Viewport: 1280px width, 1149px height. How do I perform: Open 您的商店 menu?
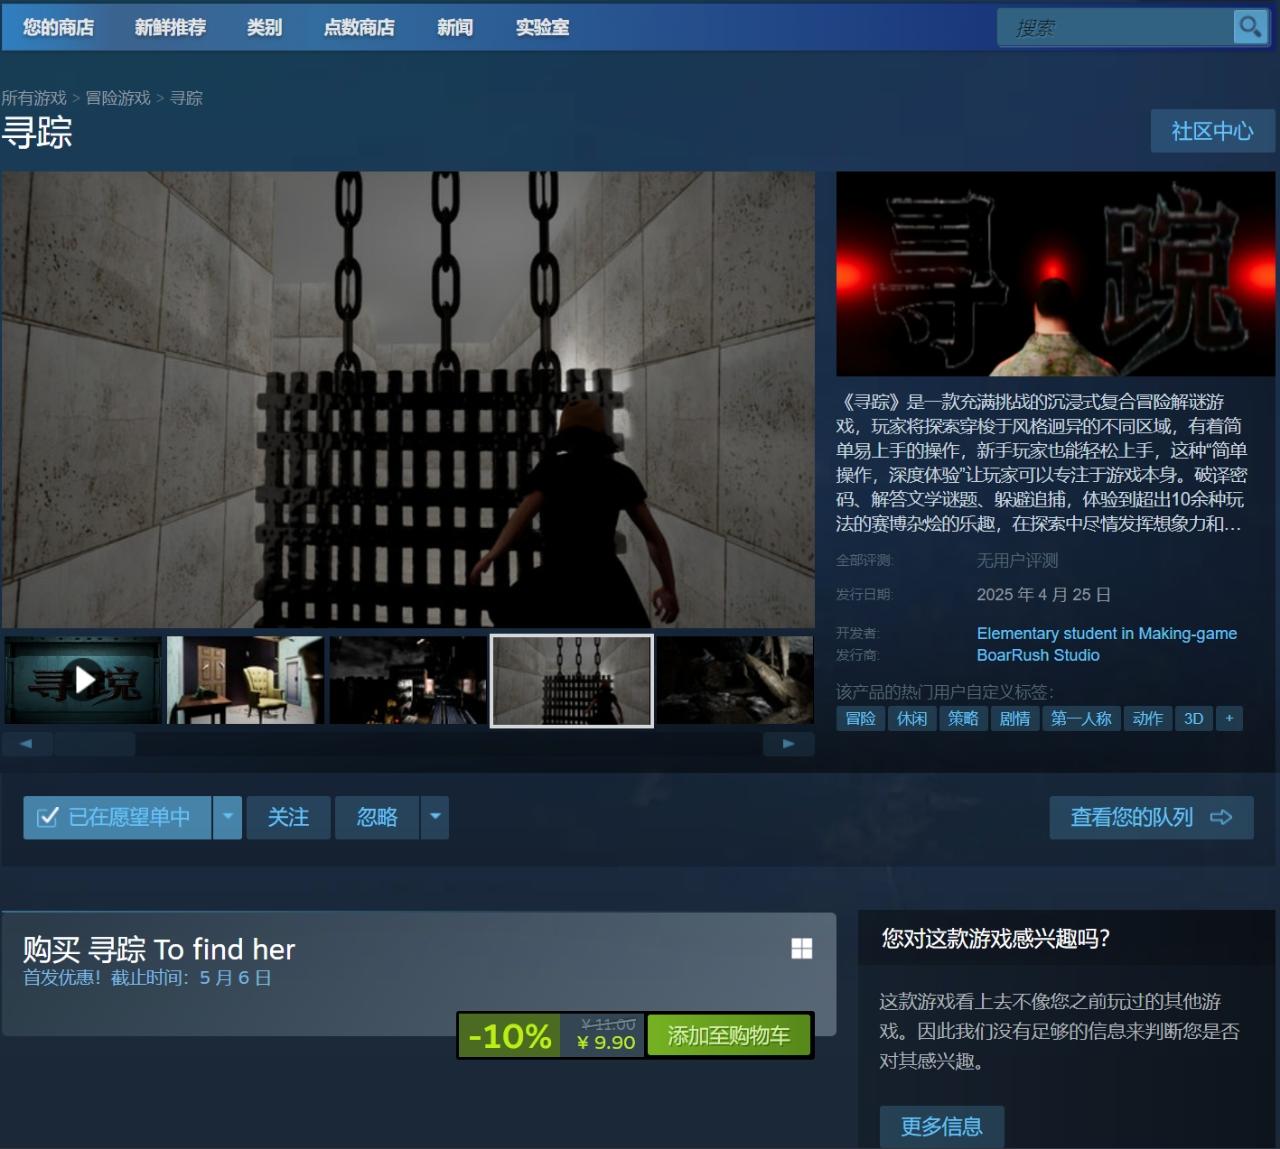coord(59,27)
